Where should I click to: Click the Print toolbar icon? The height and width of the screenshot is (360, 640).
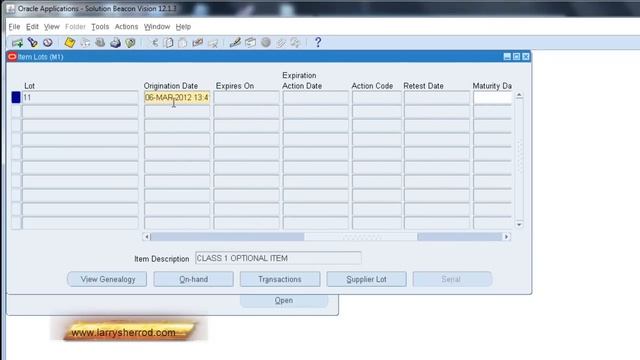tap(115, 42)
